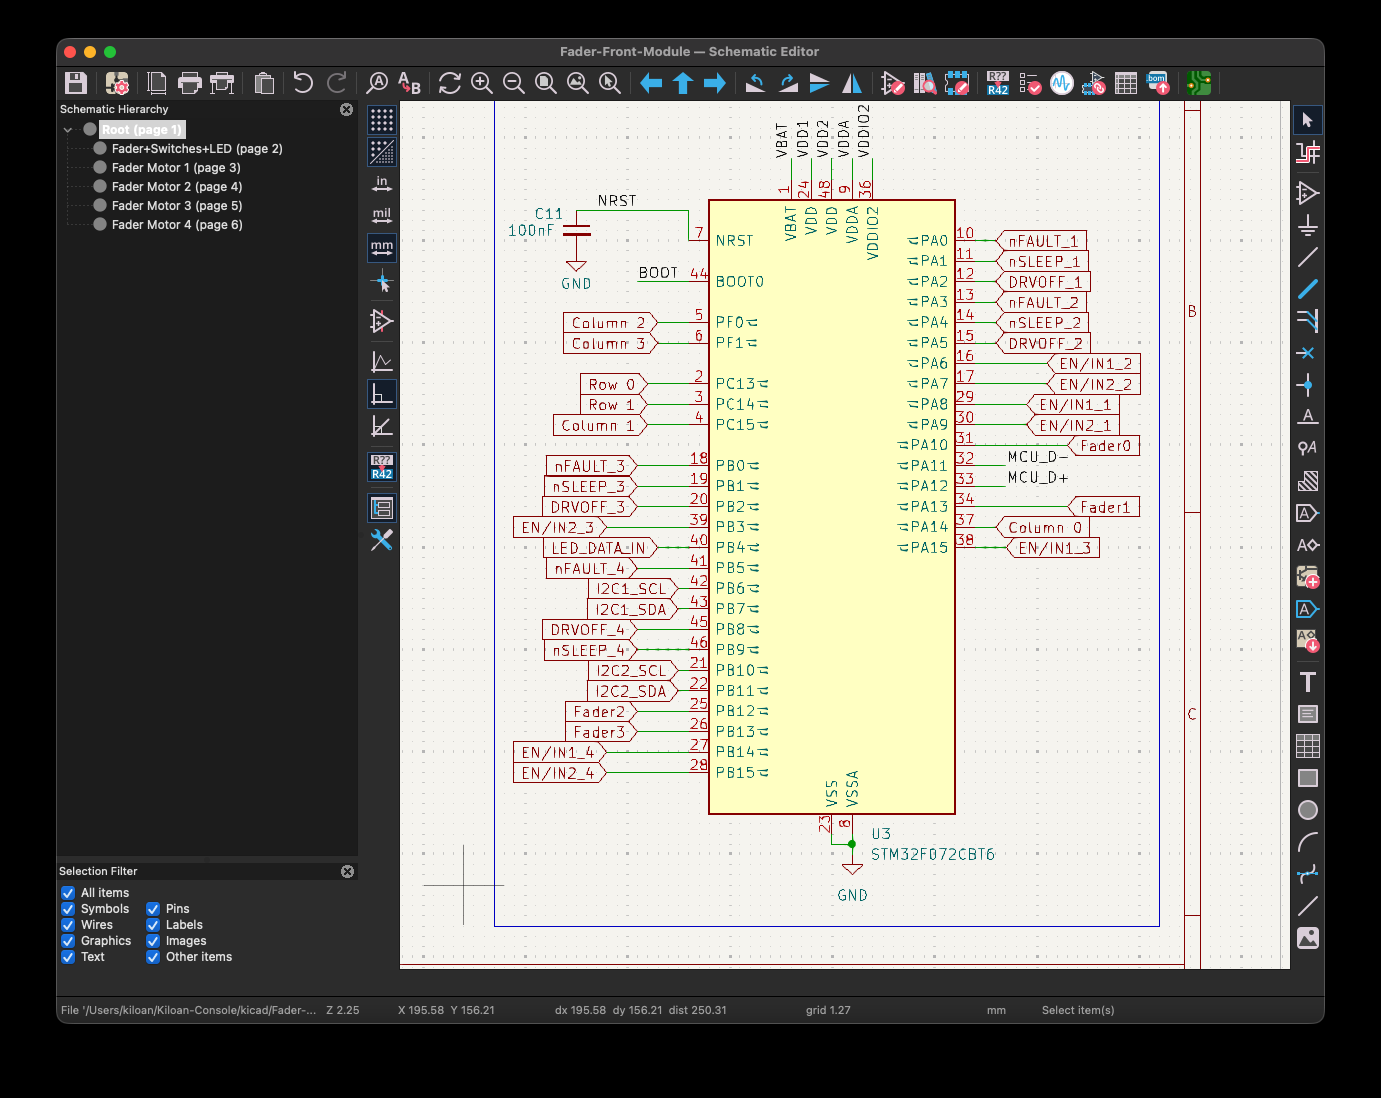Screen dimensions: 1381x1098
Task: Toggle the Wires selection filter checkbox
Action: point(68,925)
